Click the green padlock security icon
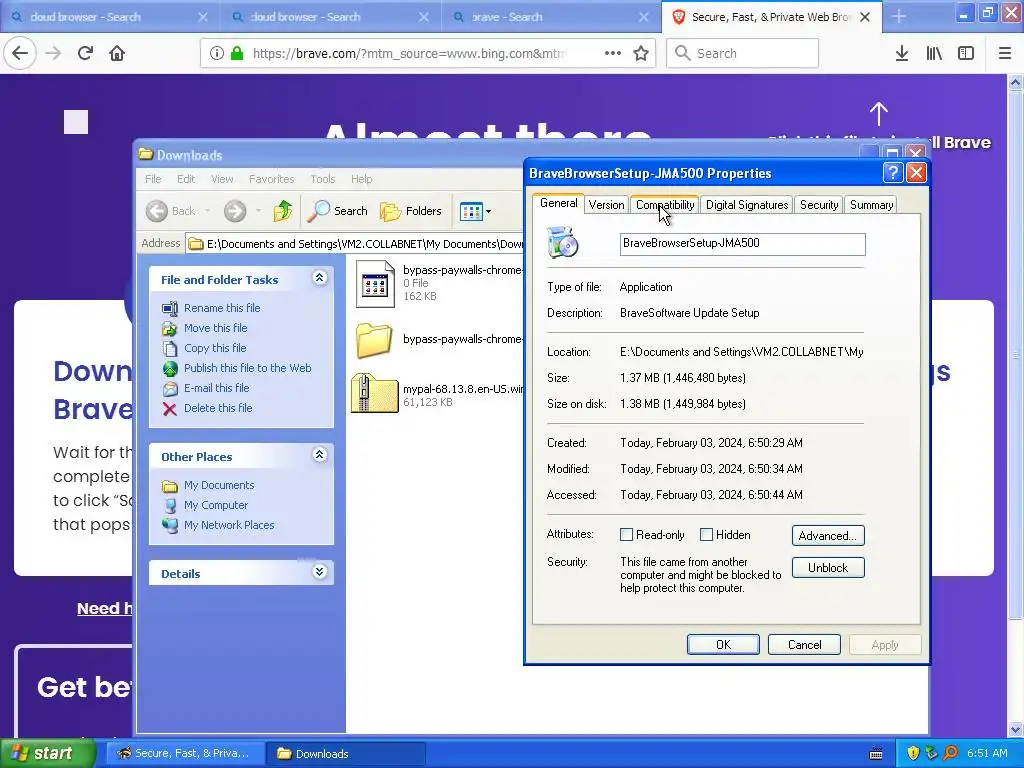1024x768 pixels. (237, 53)
